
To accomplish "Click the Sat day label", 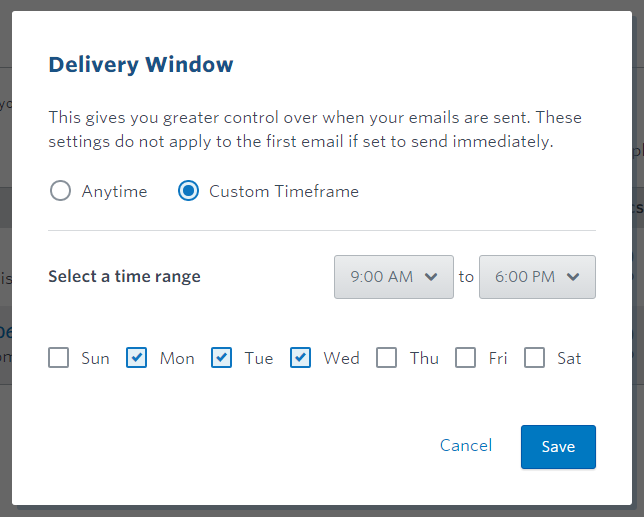I will (x=569, y=358).
